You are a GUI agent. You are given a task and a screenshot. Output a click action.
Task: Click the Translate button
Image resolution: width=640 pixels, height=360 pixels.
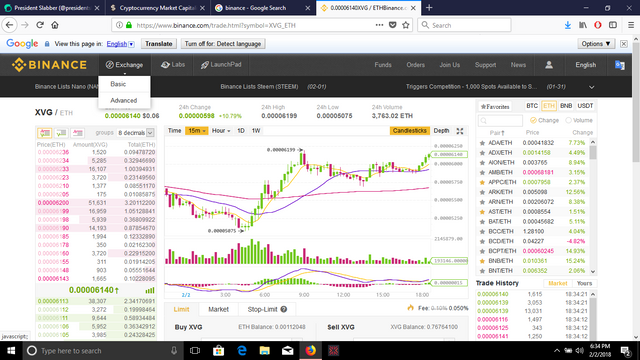[x=159, y=44]
